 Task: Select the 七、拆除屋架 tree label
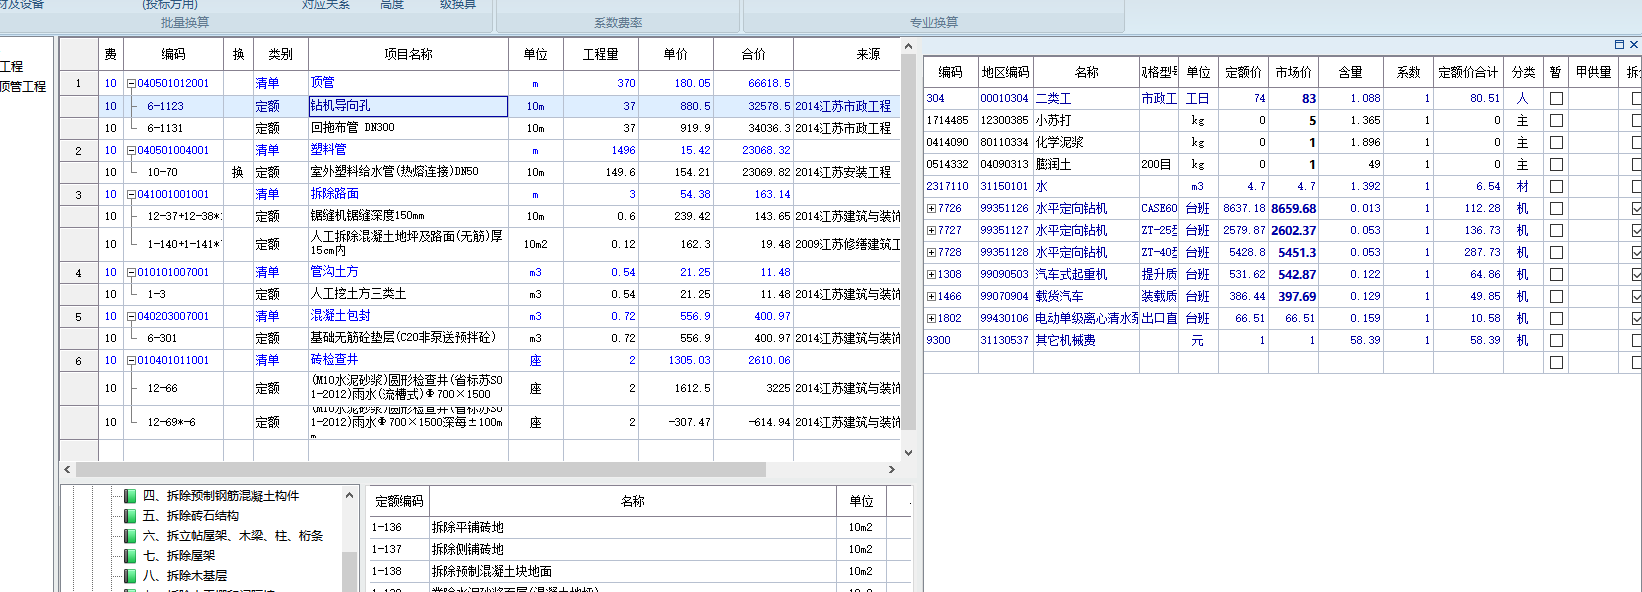(178, 556)
